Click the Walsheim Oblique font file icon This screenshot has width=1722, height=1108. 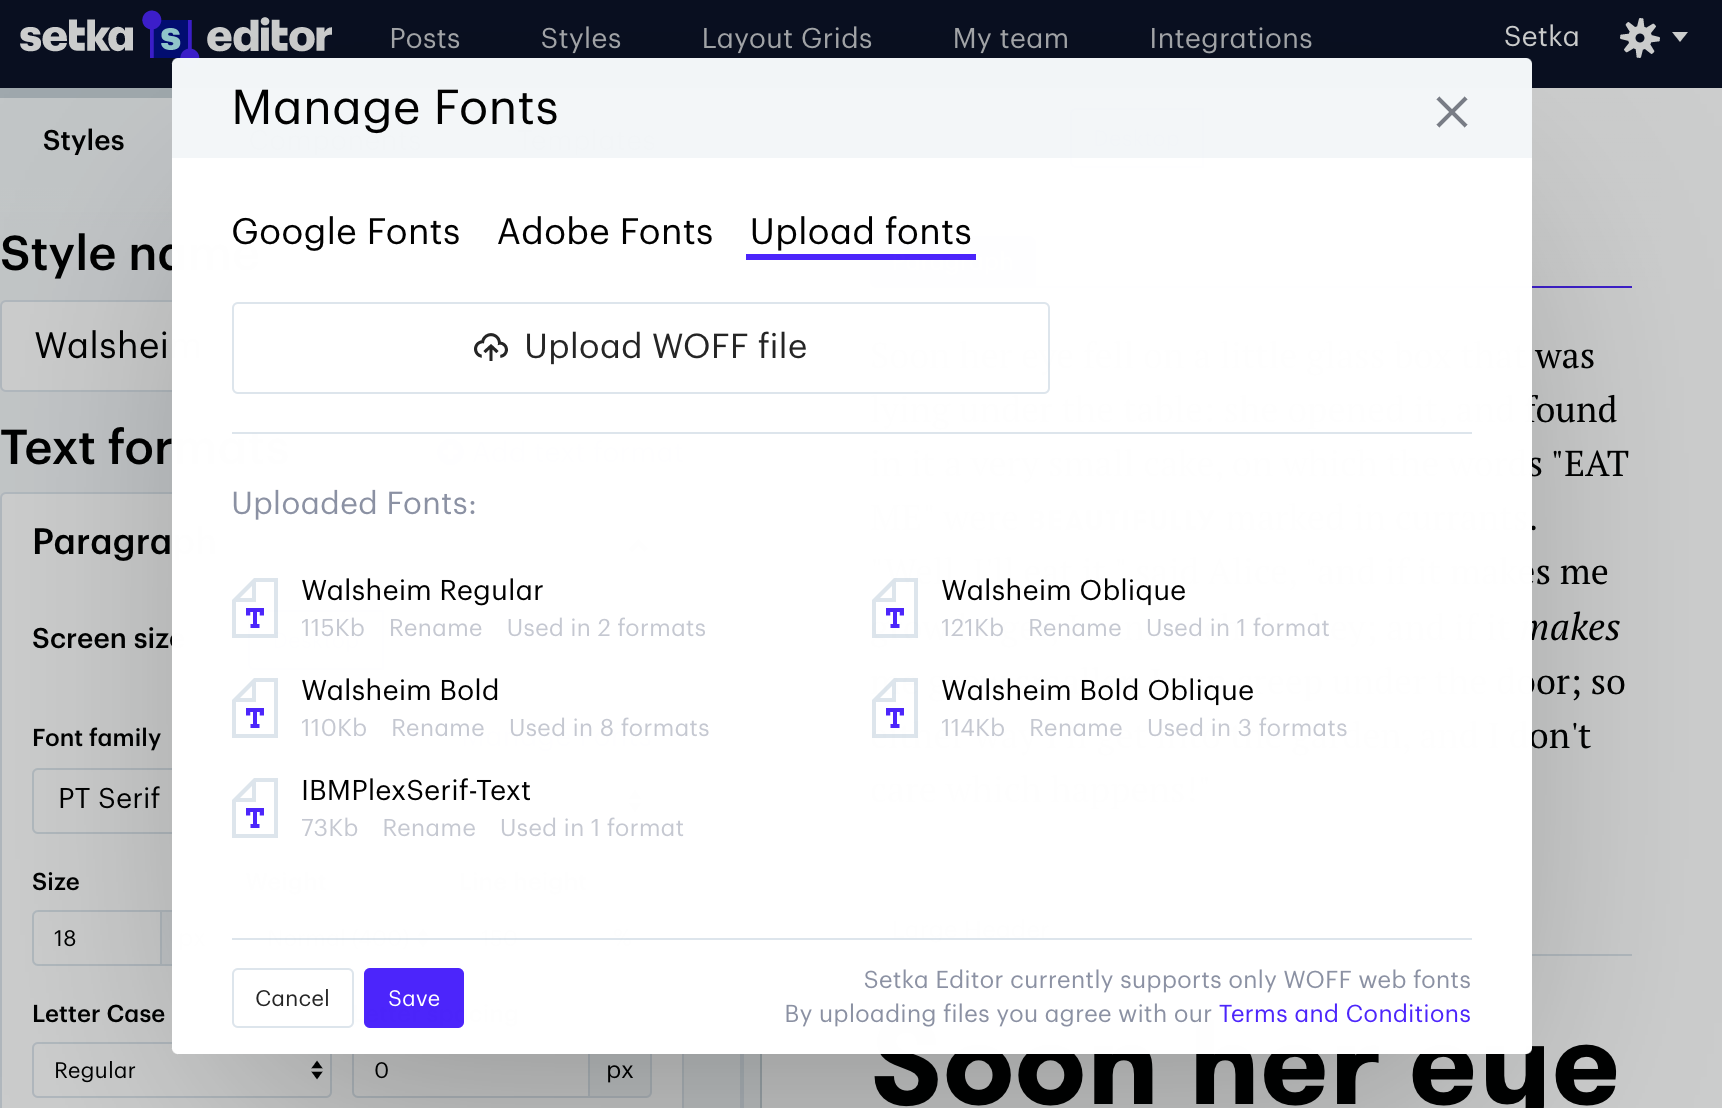(895, 608)
